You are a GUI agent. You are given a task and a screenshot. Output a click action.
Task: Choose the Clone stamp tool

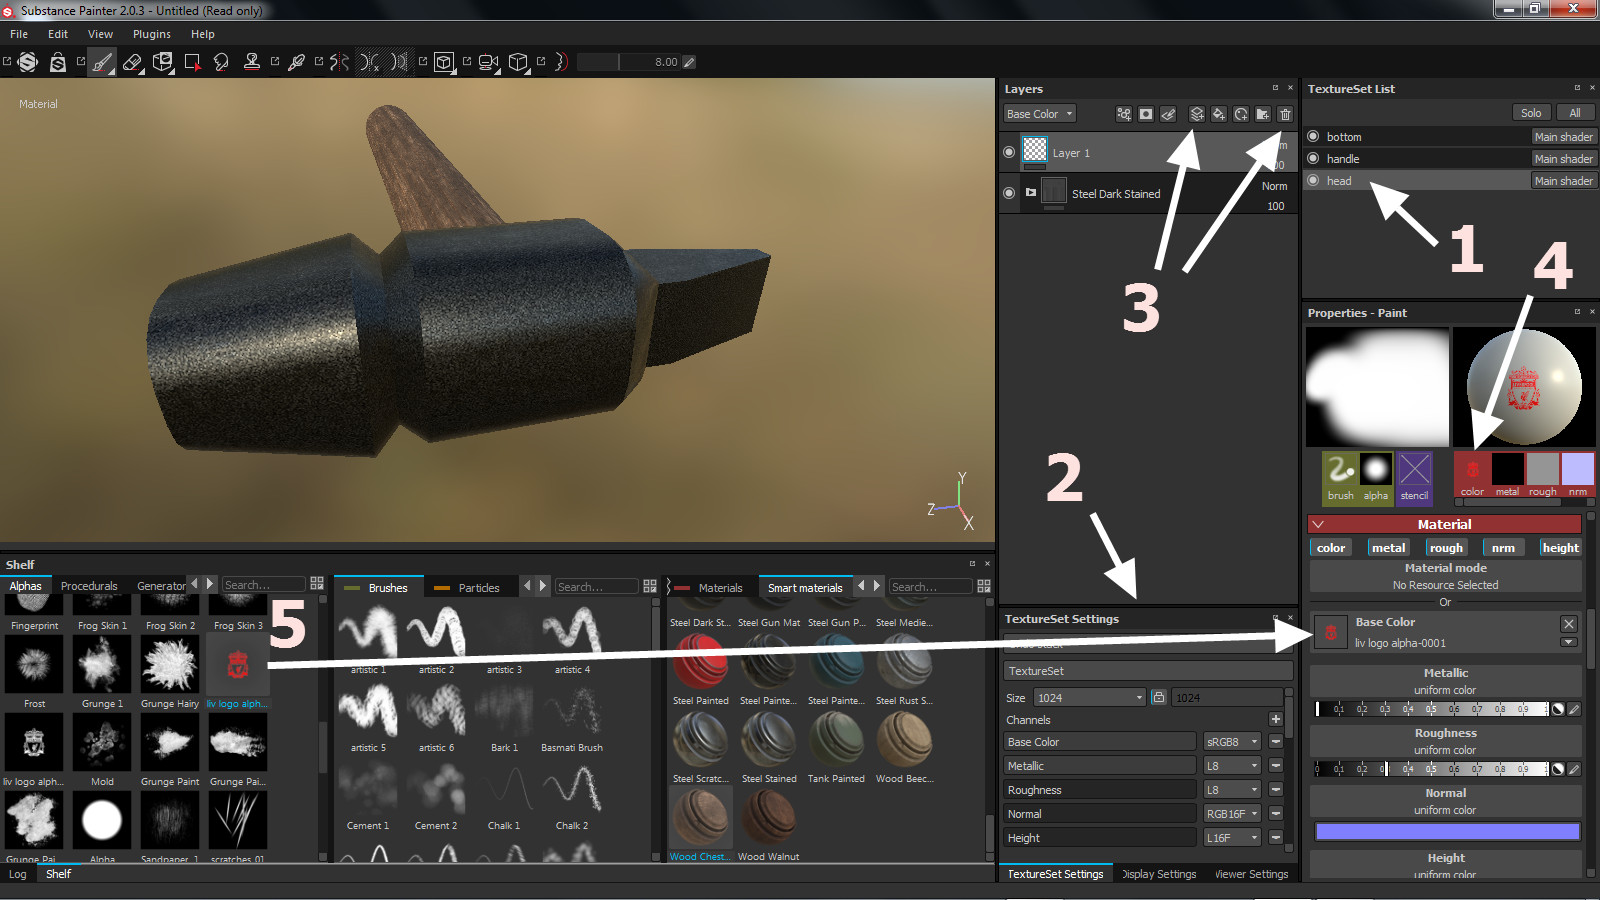252,62
